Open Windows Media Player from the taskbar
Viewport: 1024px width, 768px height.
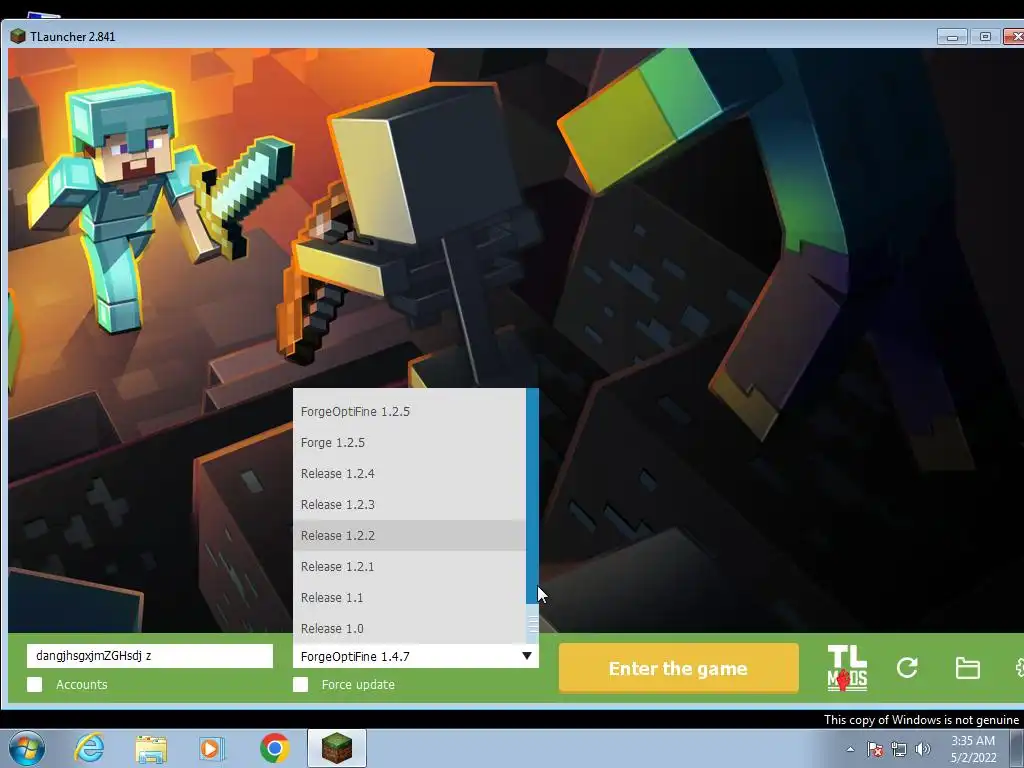pyautogui.click(x=211, y=748)
